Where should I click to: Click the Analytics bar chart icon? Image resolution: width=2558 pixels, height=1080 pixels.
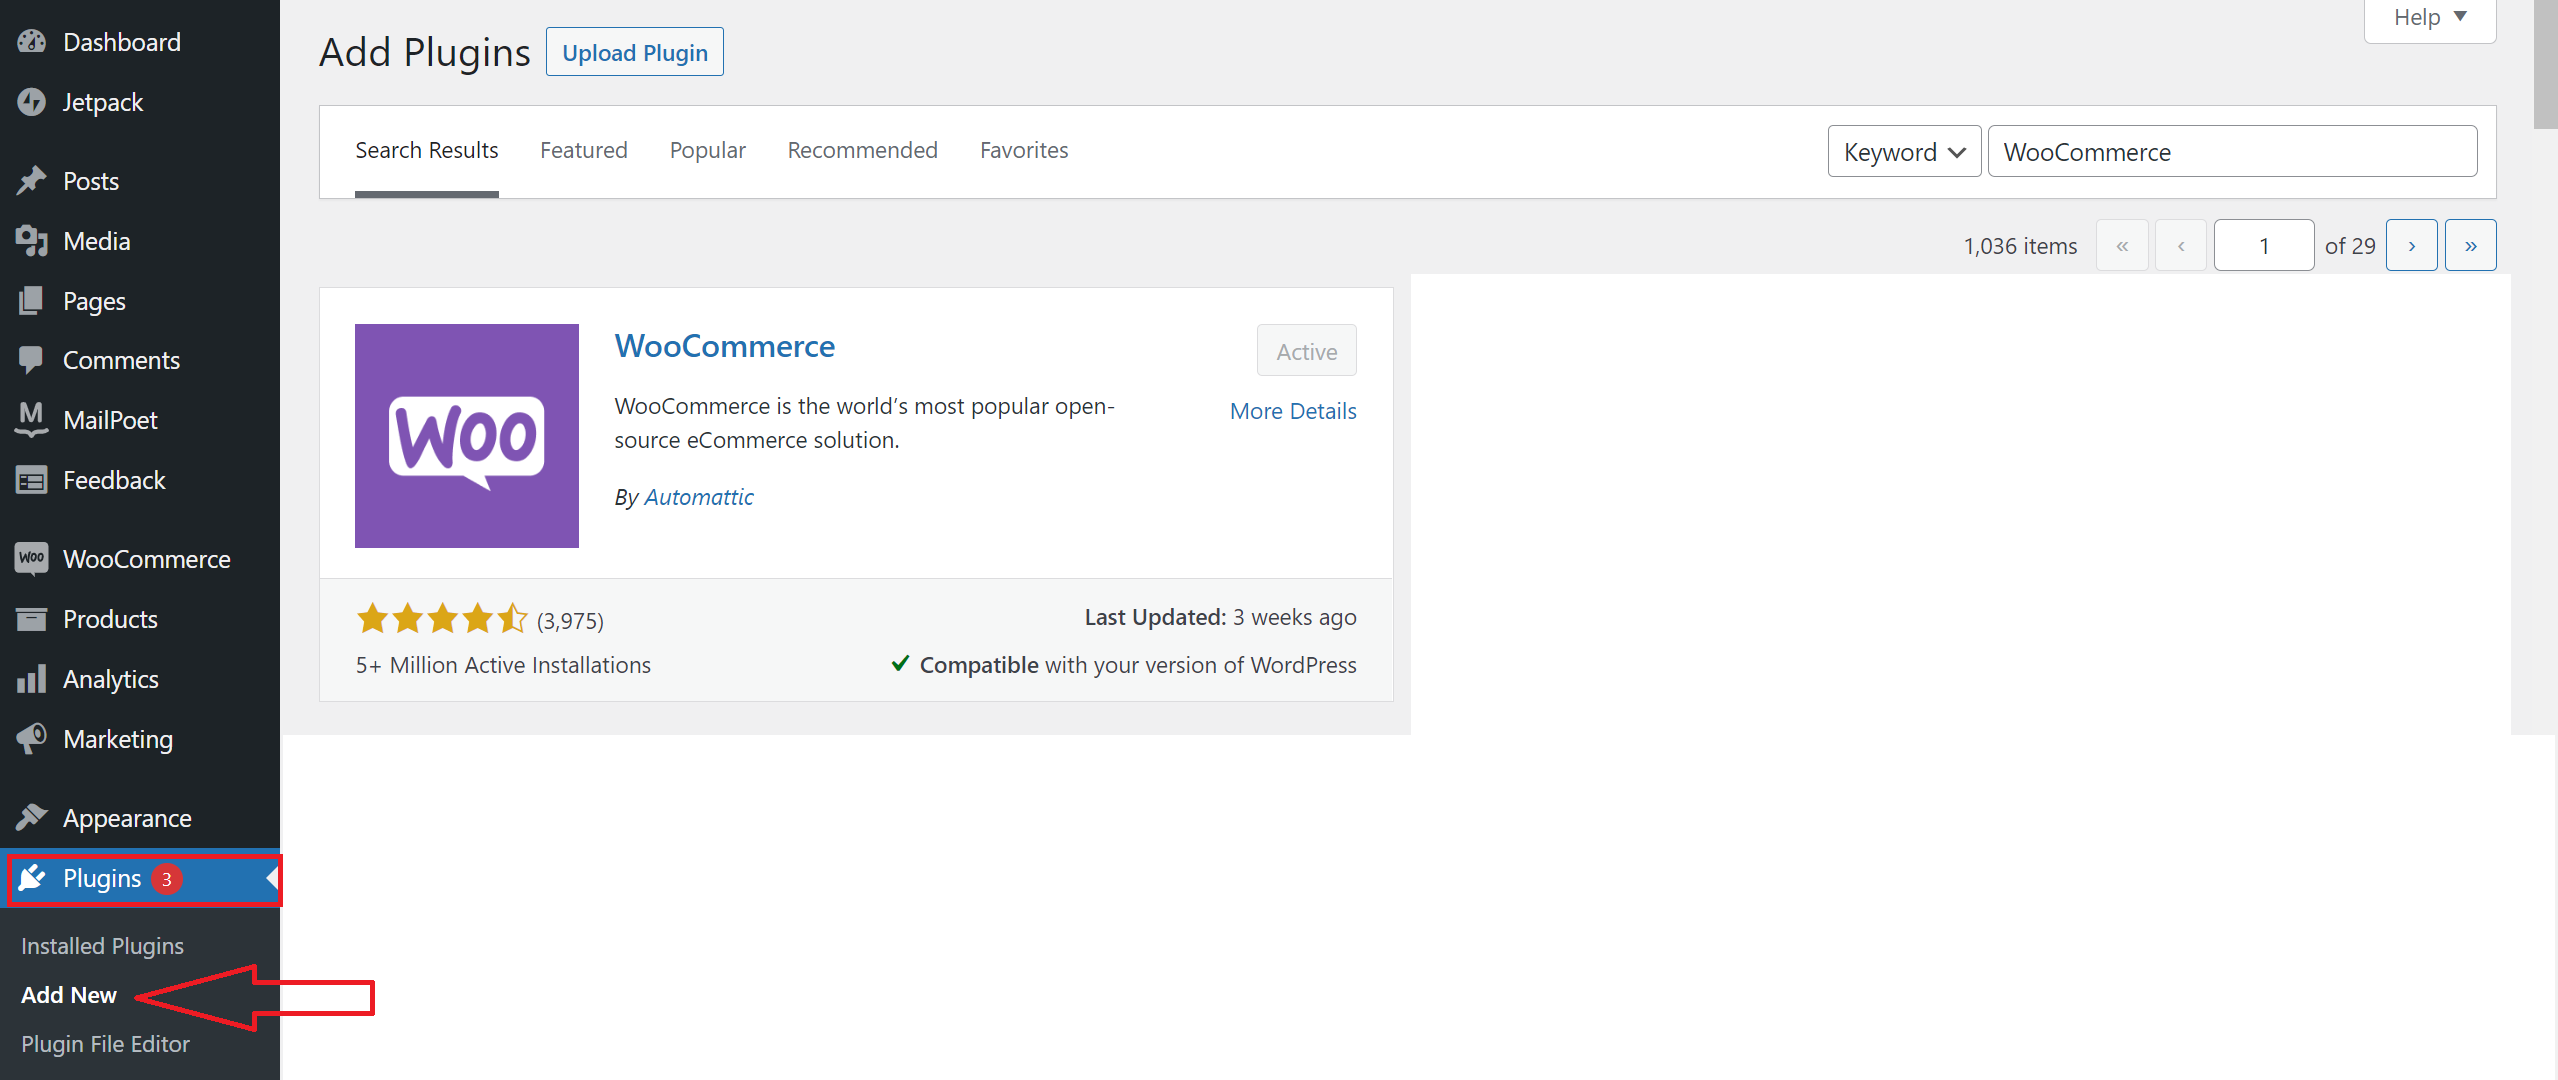coord(31,679)
